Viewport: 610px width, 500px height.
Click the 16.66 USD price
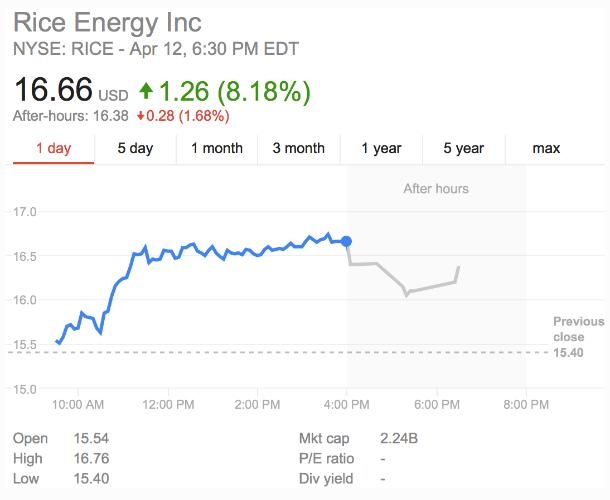pyautogui.click(x=70, y=91)
